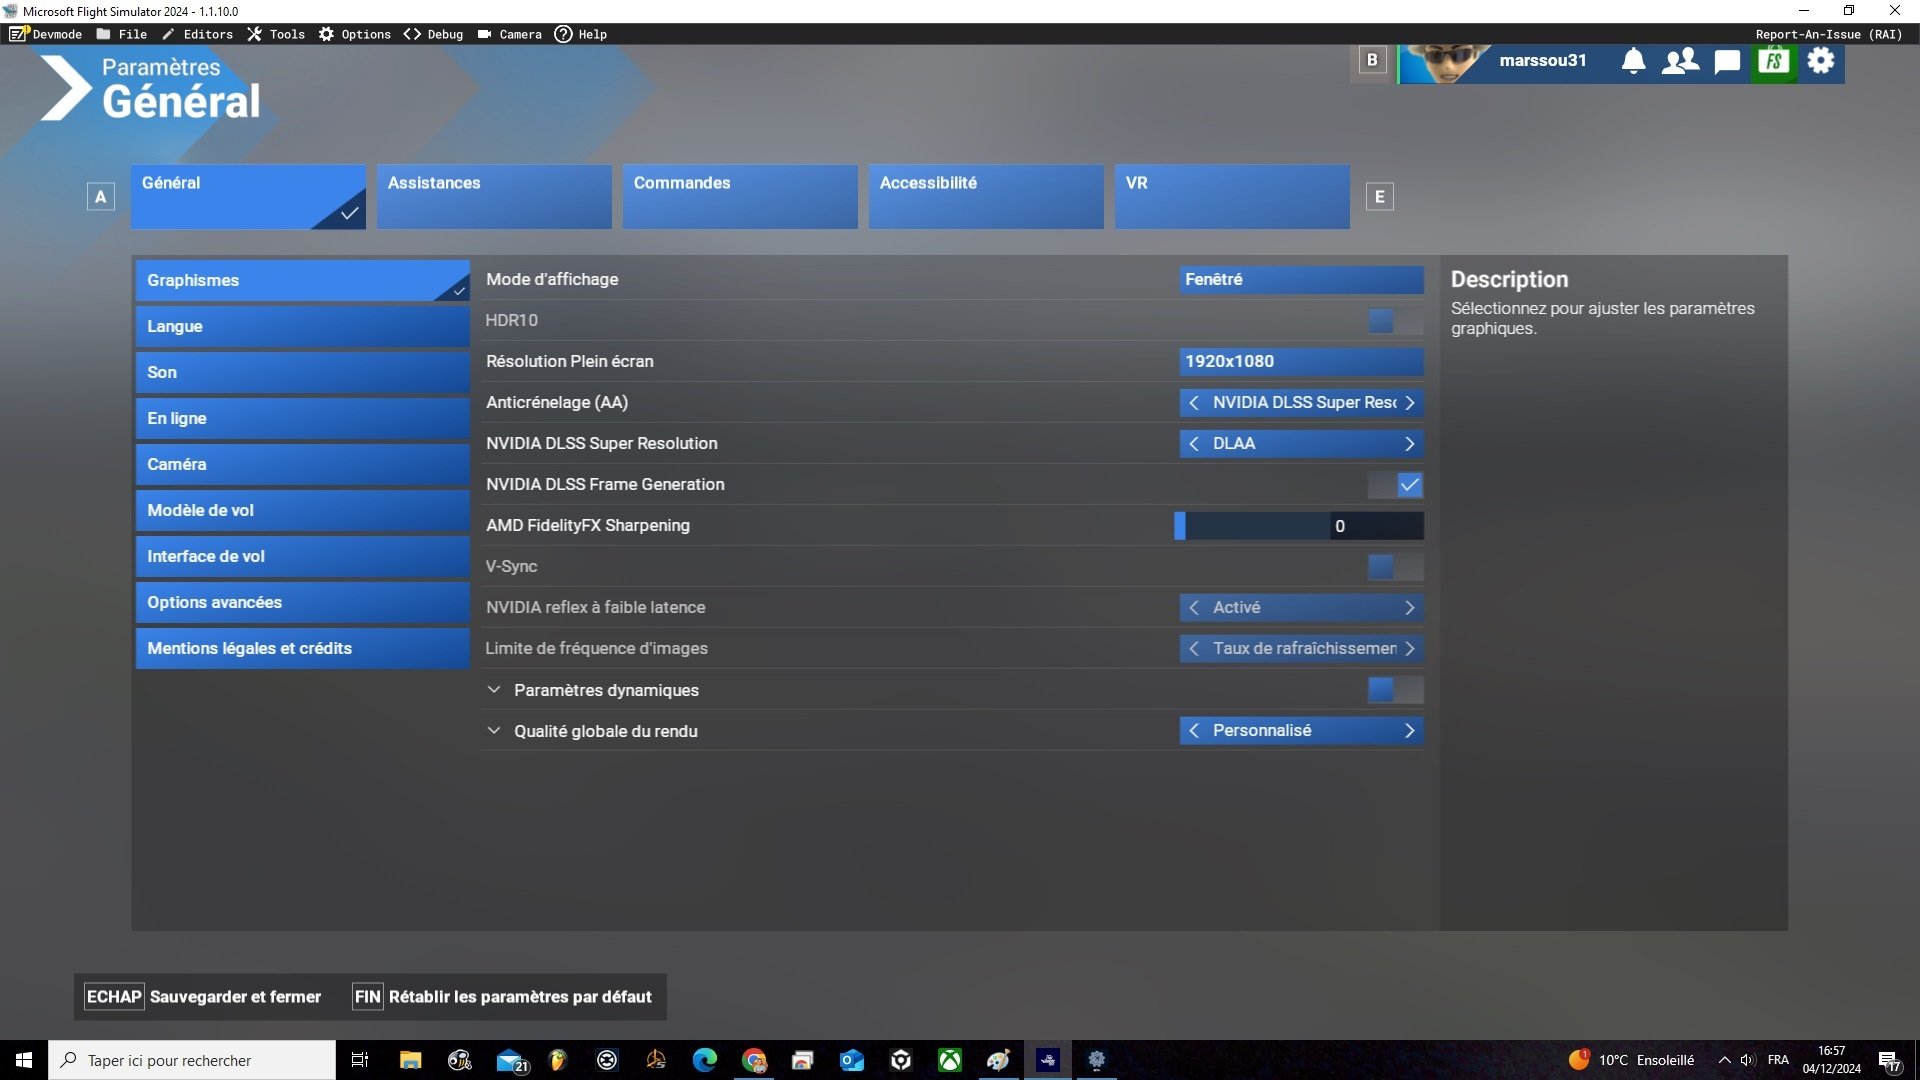This screenshot has width=1920, height=1080.
Task: Click the A previous-tab key badge
Action: (100, 197)
